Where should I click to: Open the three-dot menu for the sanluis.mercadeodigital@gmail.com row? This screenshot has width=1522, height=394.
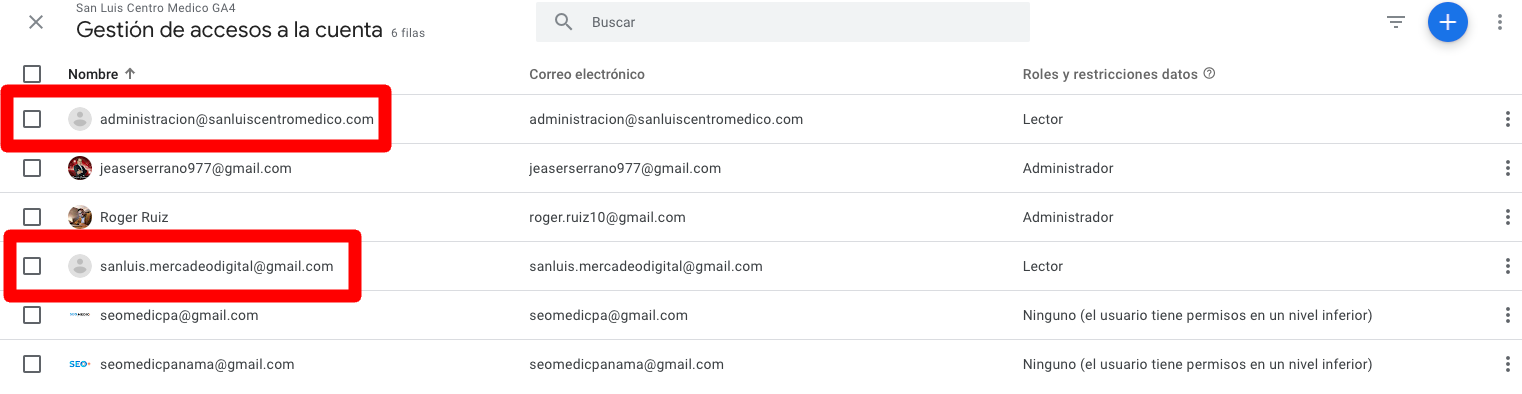(1507, 266)
